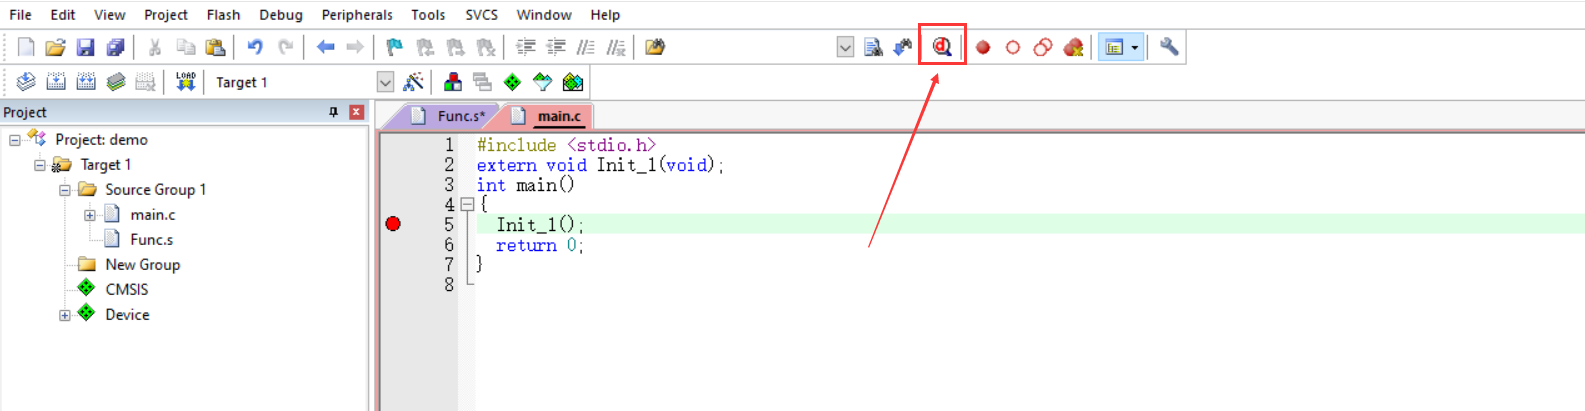Copy the selection to the clipboard
This screenshot has height=411, width=1585.
coord(185,47)
